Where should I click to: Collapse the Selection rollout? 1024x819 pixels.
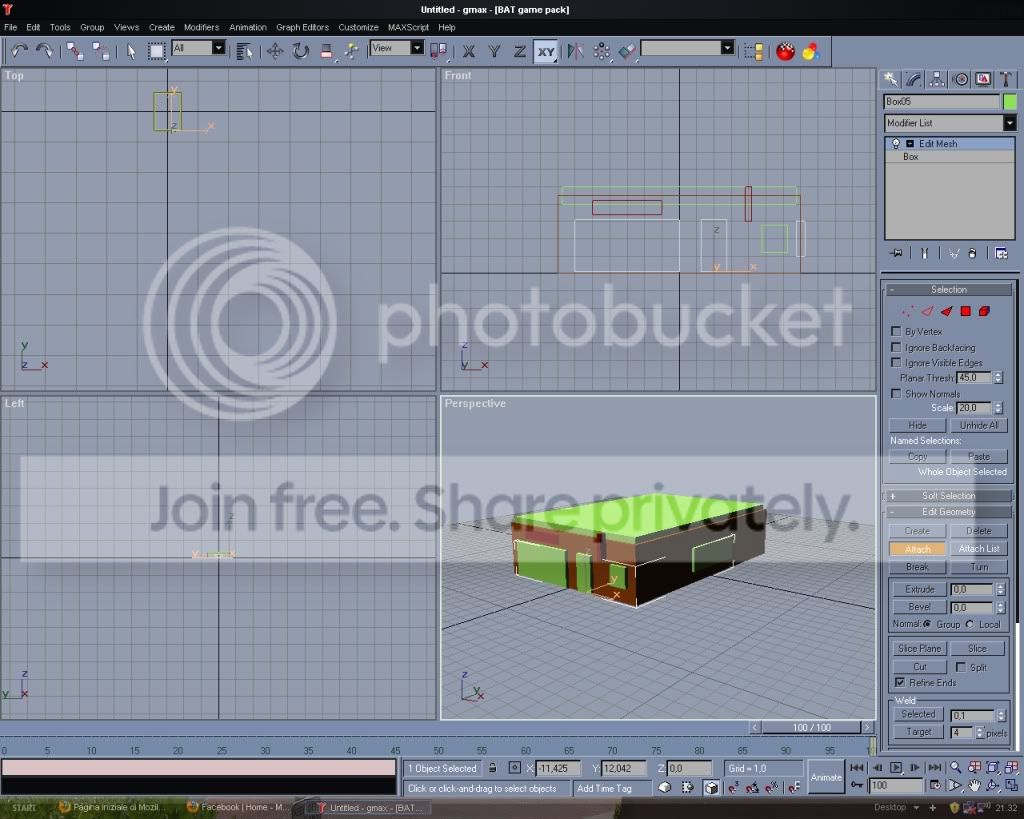(948, 289)
